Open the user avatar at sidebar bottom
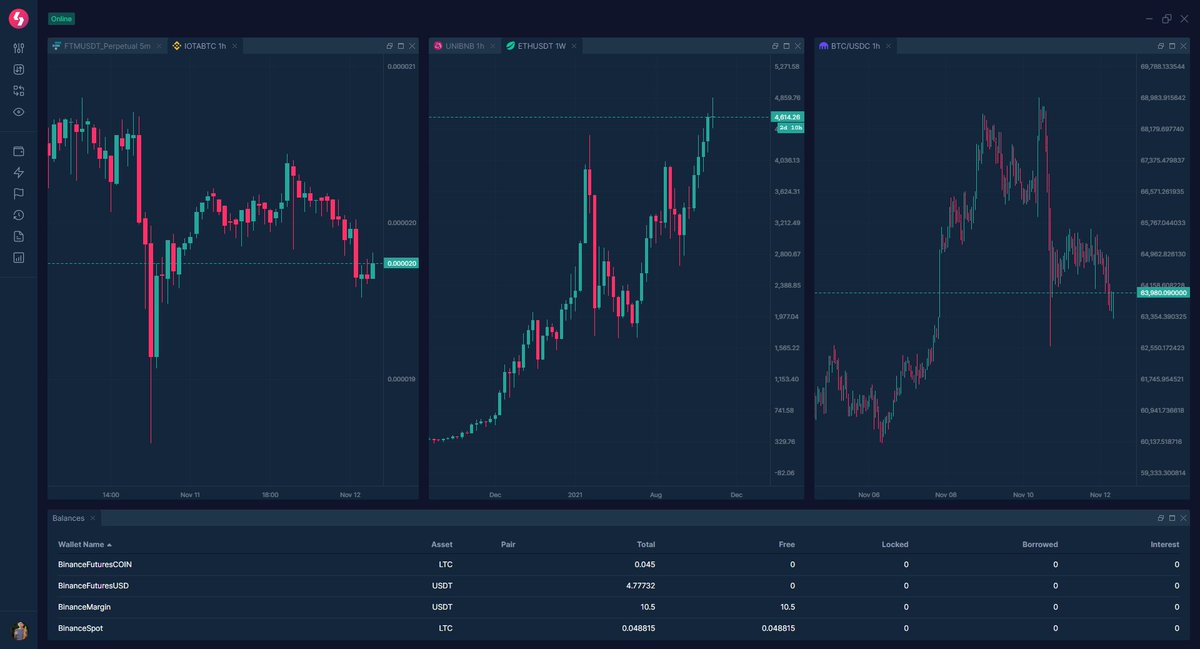 coord(20,631)
